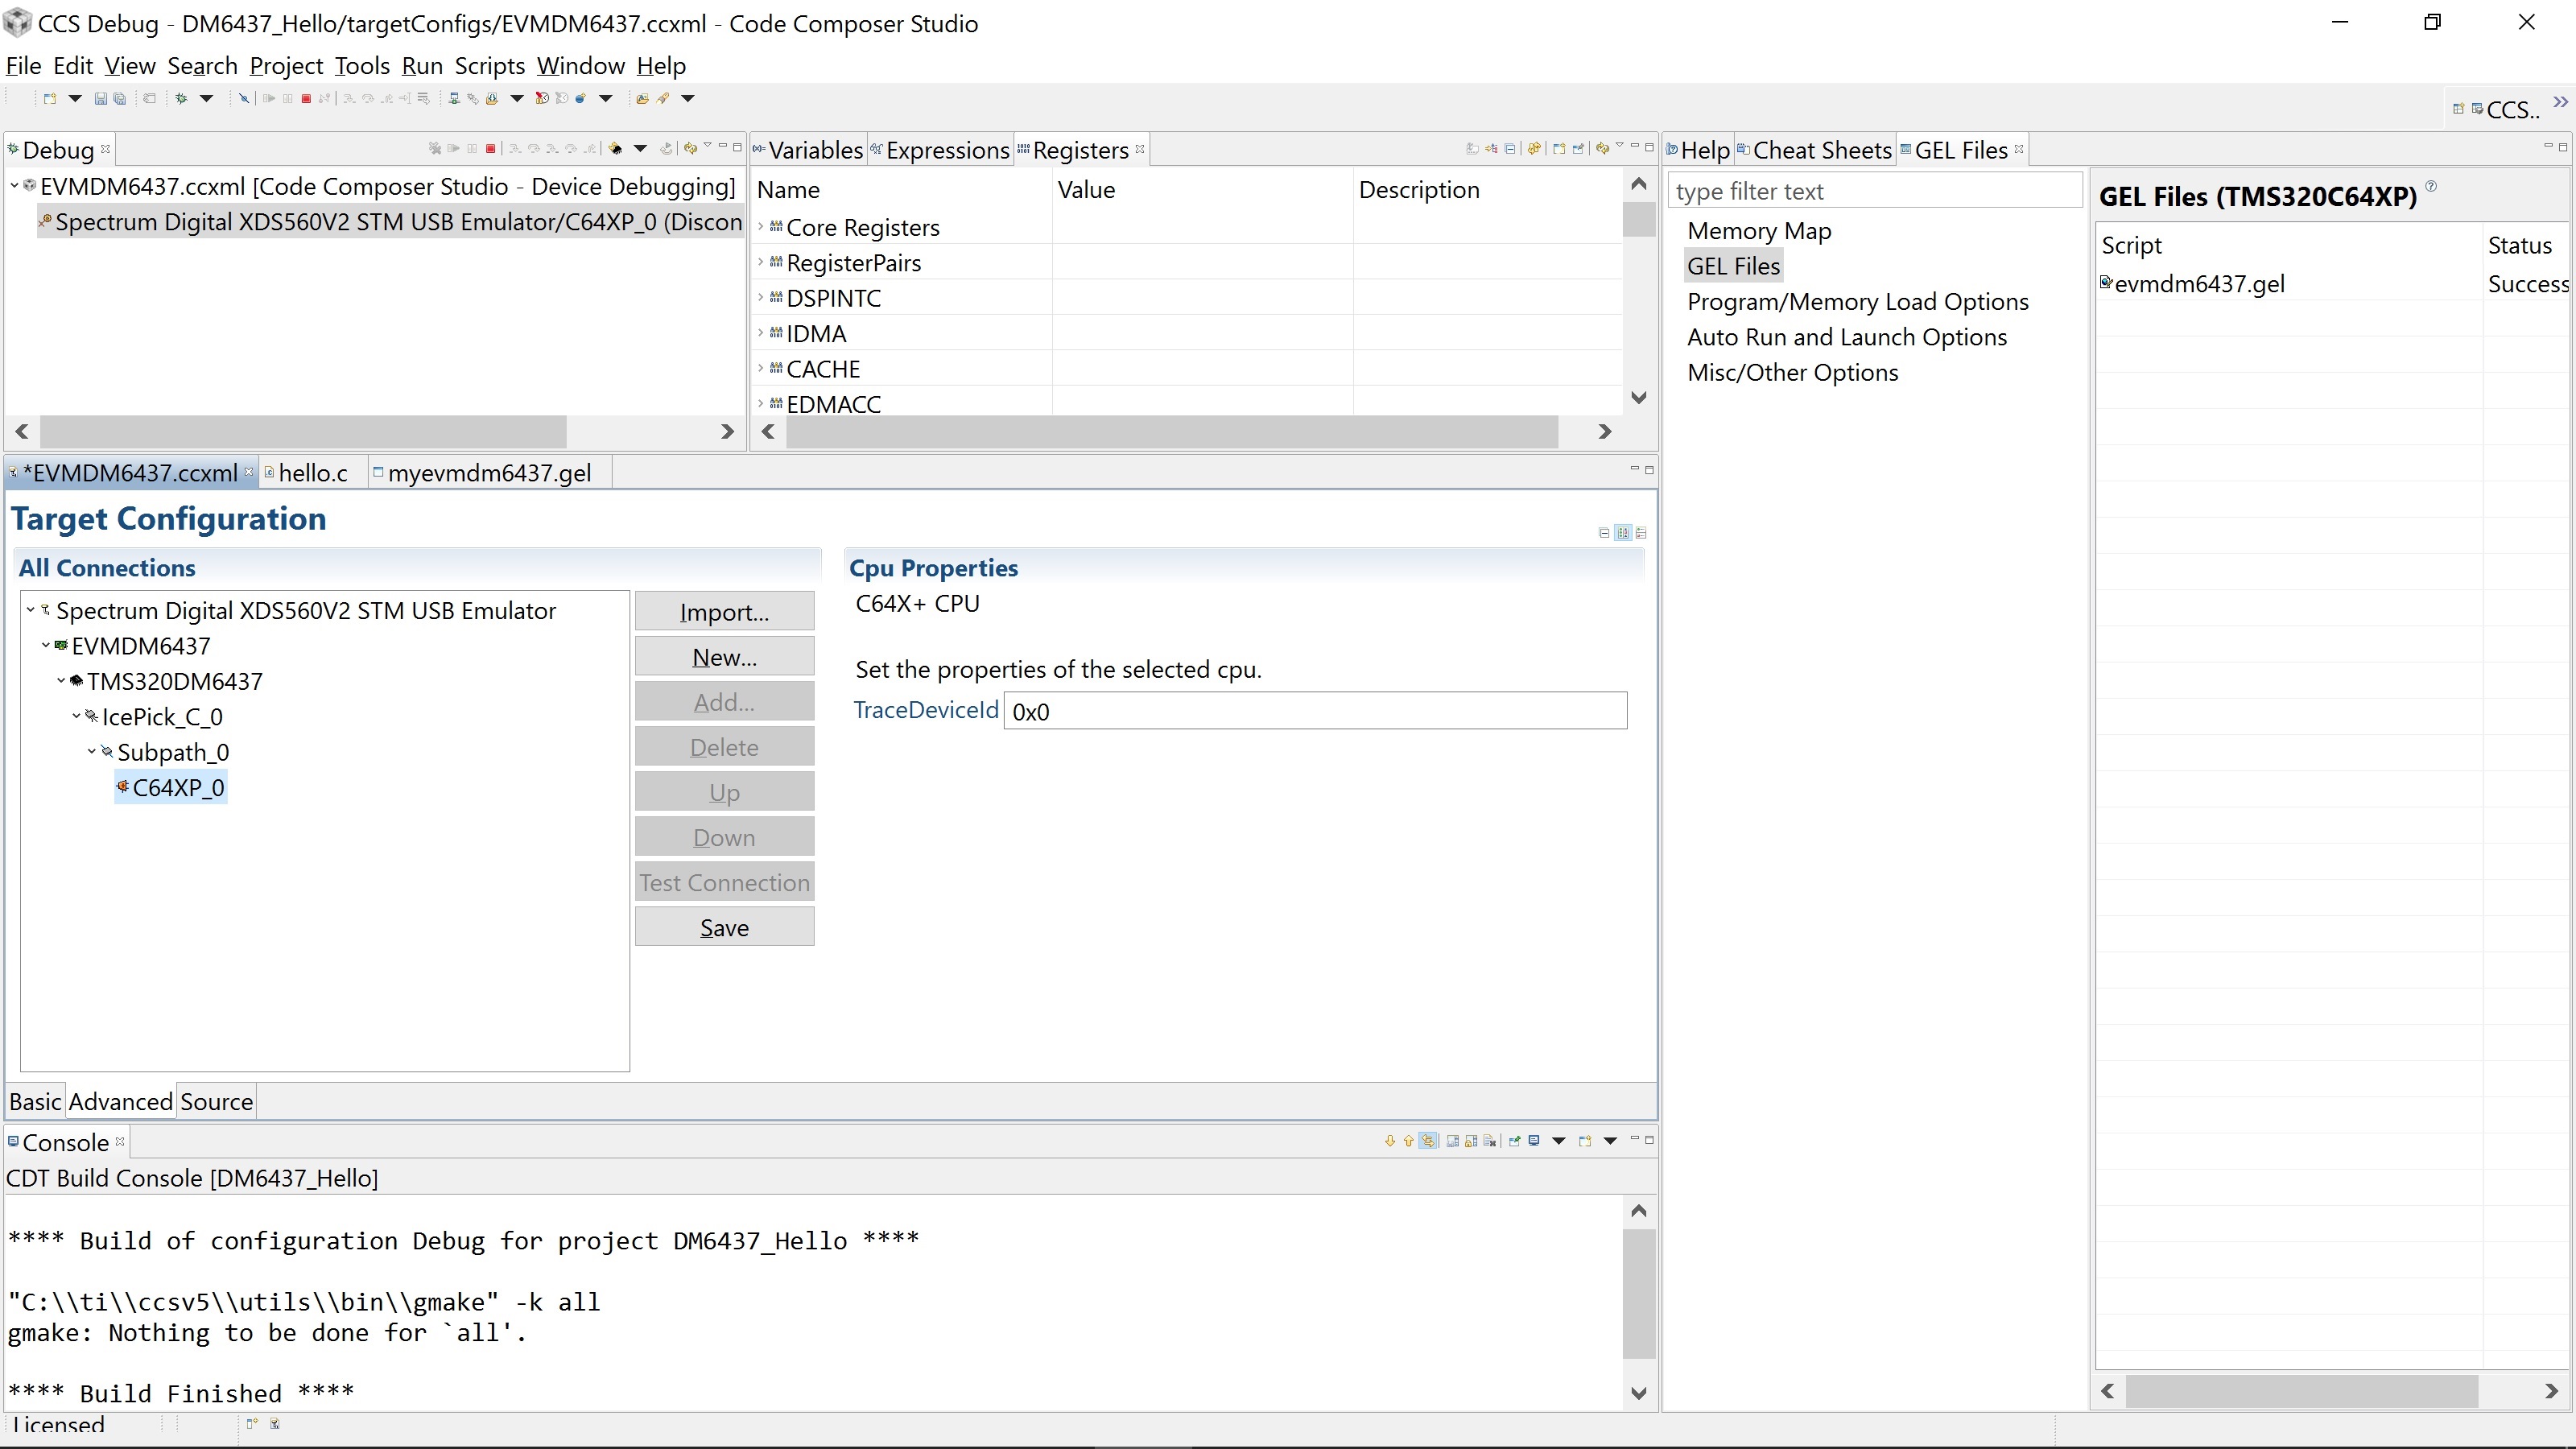
Task: Close the GEL Files tab
Action: coord(2019,149)
